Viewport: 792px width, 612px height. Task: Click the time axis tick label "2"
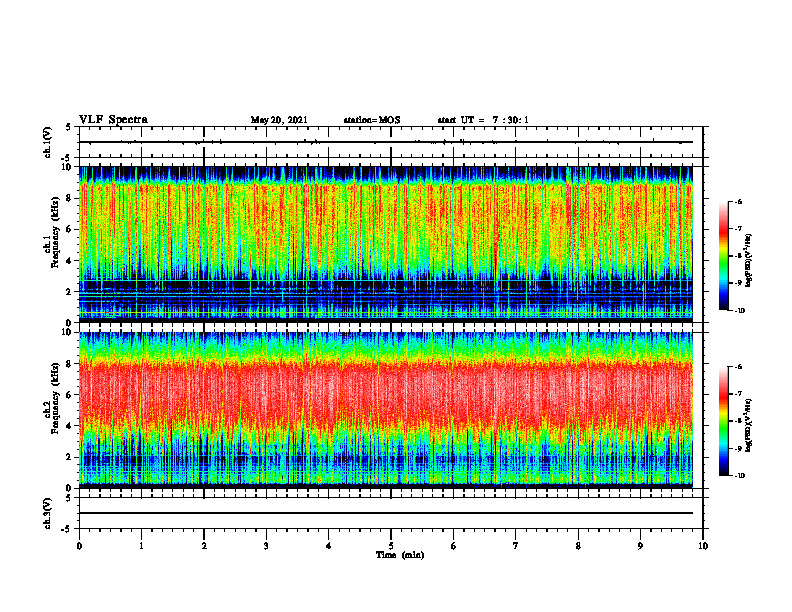tap(204, 546)
